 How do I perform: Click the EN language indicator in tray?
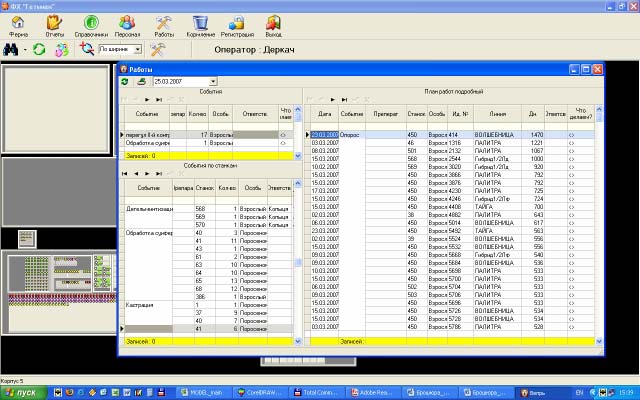pyautogui.click(x=579, y=393)
